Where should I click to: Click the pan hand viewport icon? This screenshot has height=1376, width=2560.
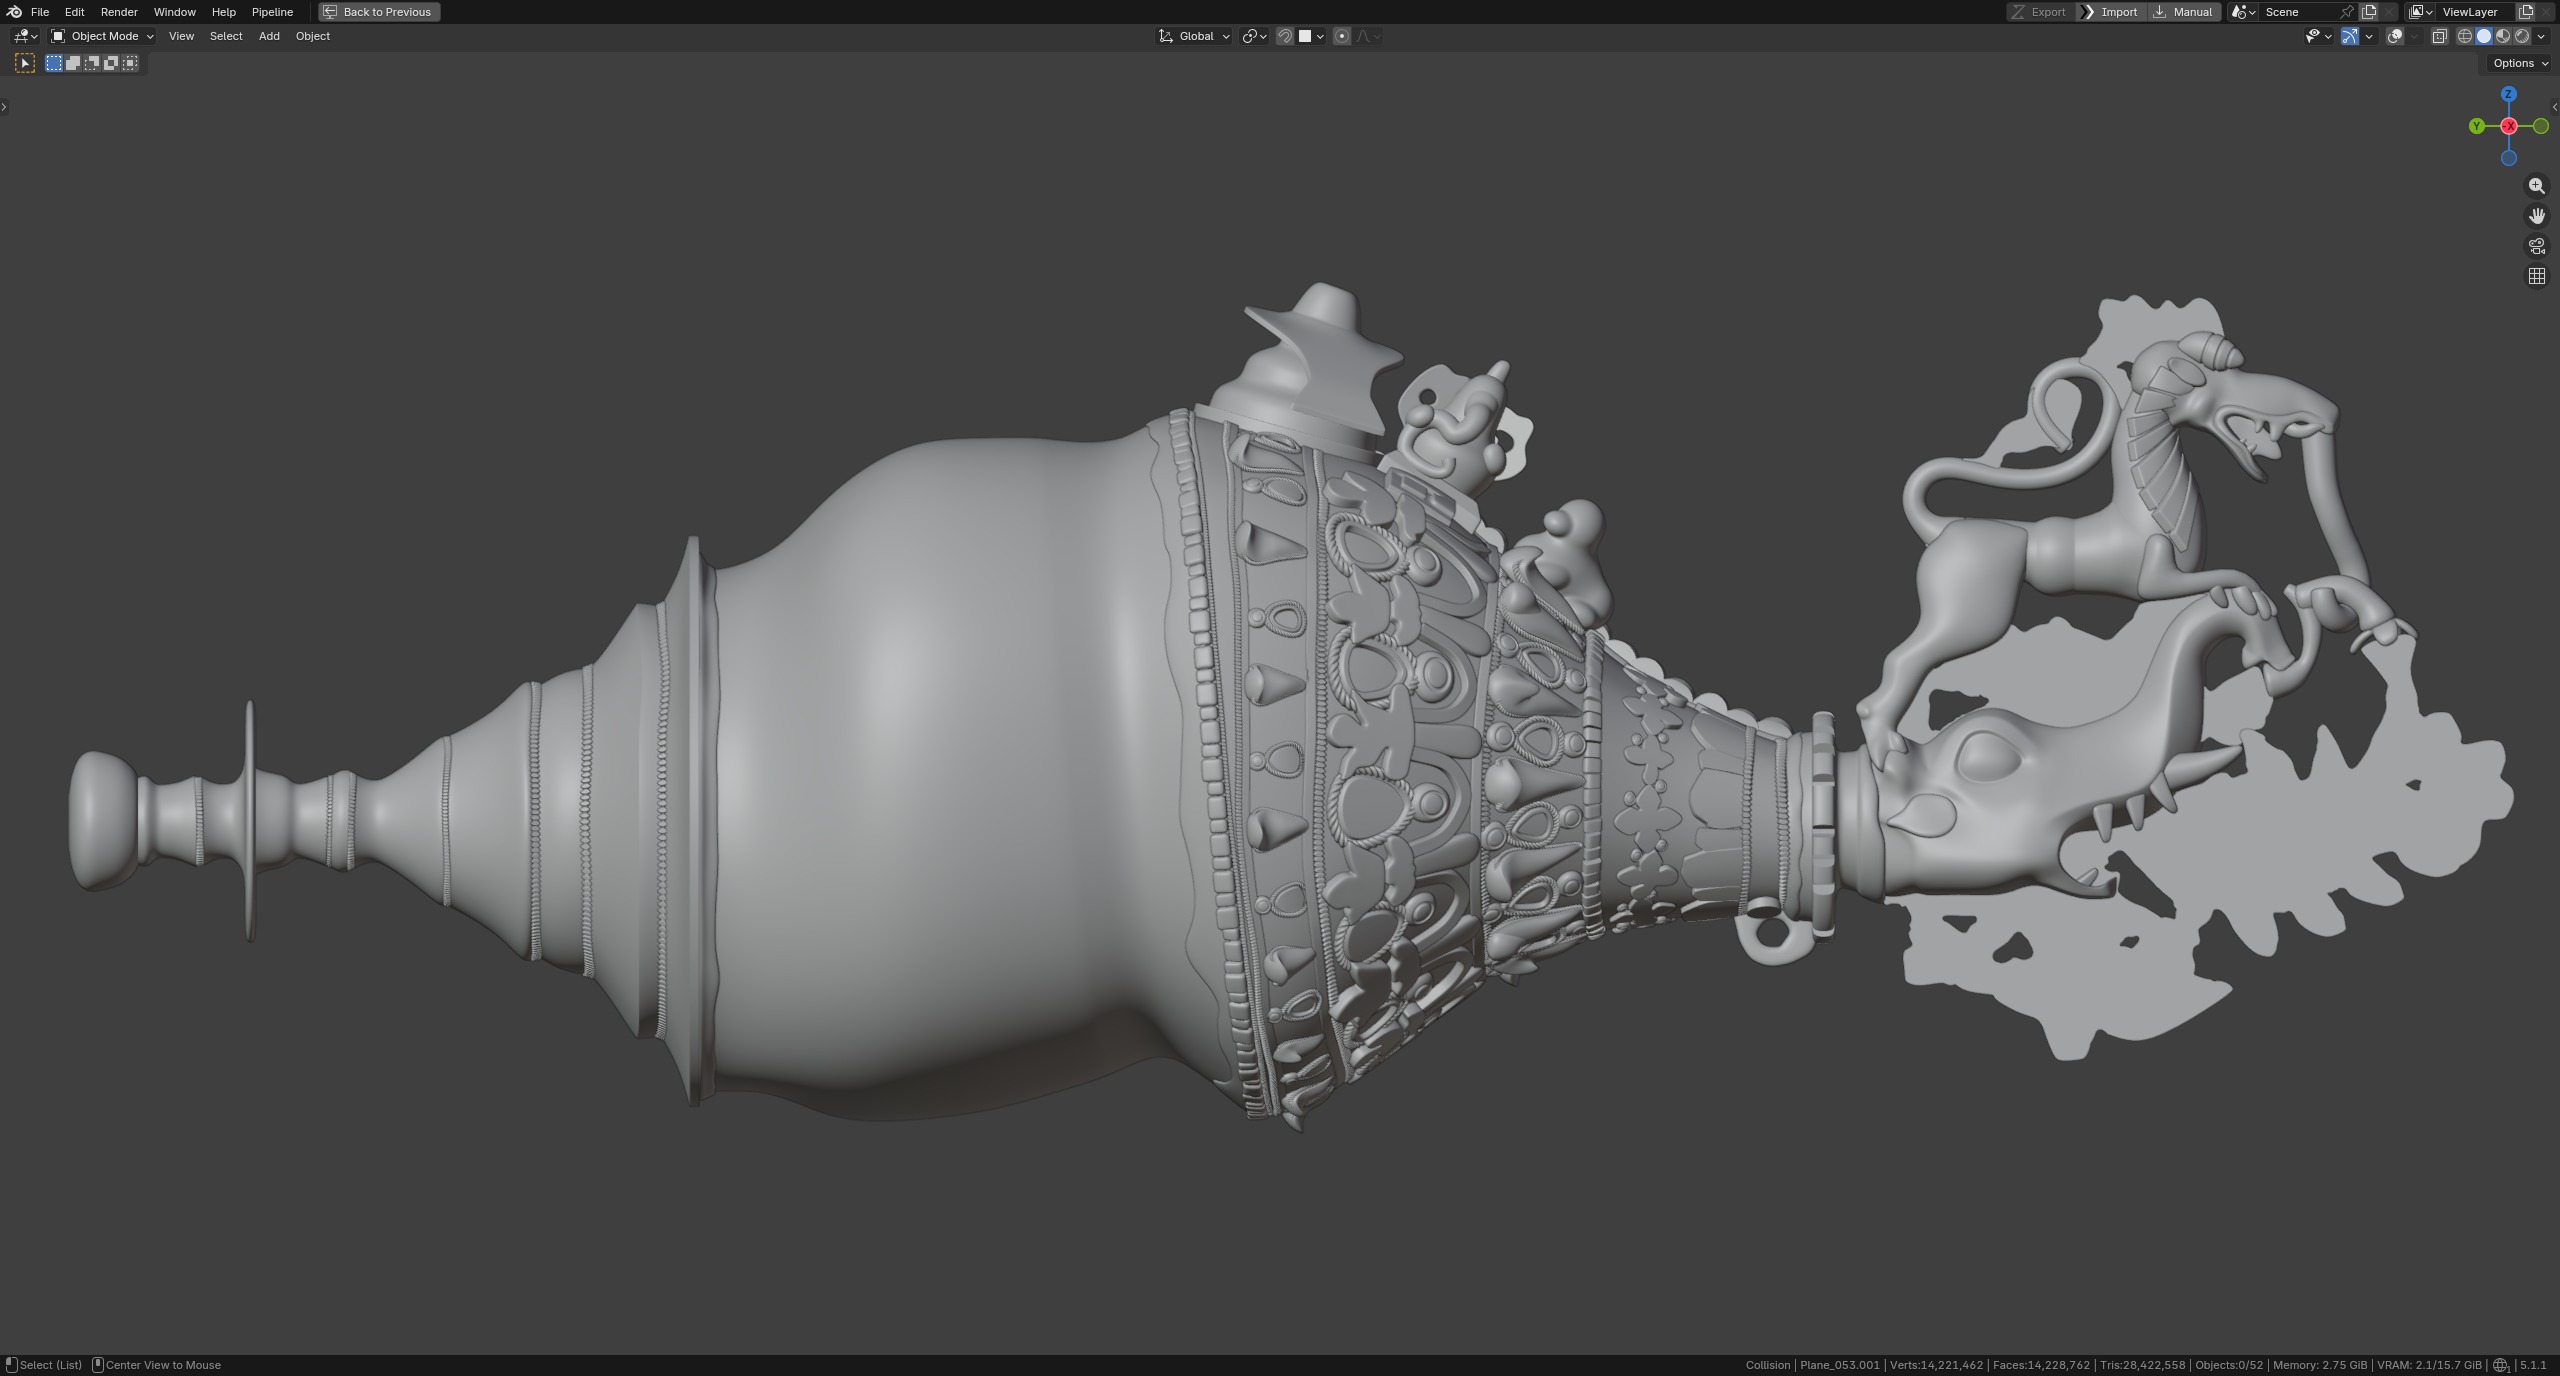(x=2536, y=216)
